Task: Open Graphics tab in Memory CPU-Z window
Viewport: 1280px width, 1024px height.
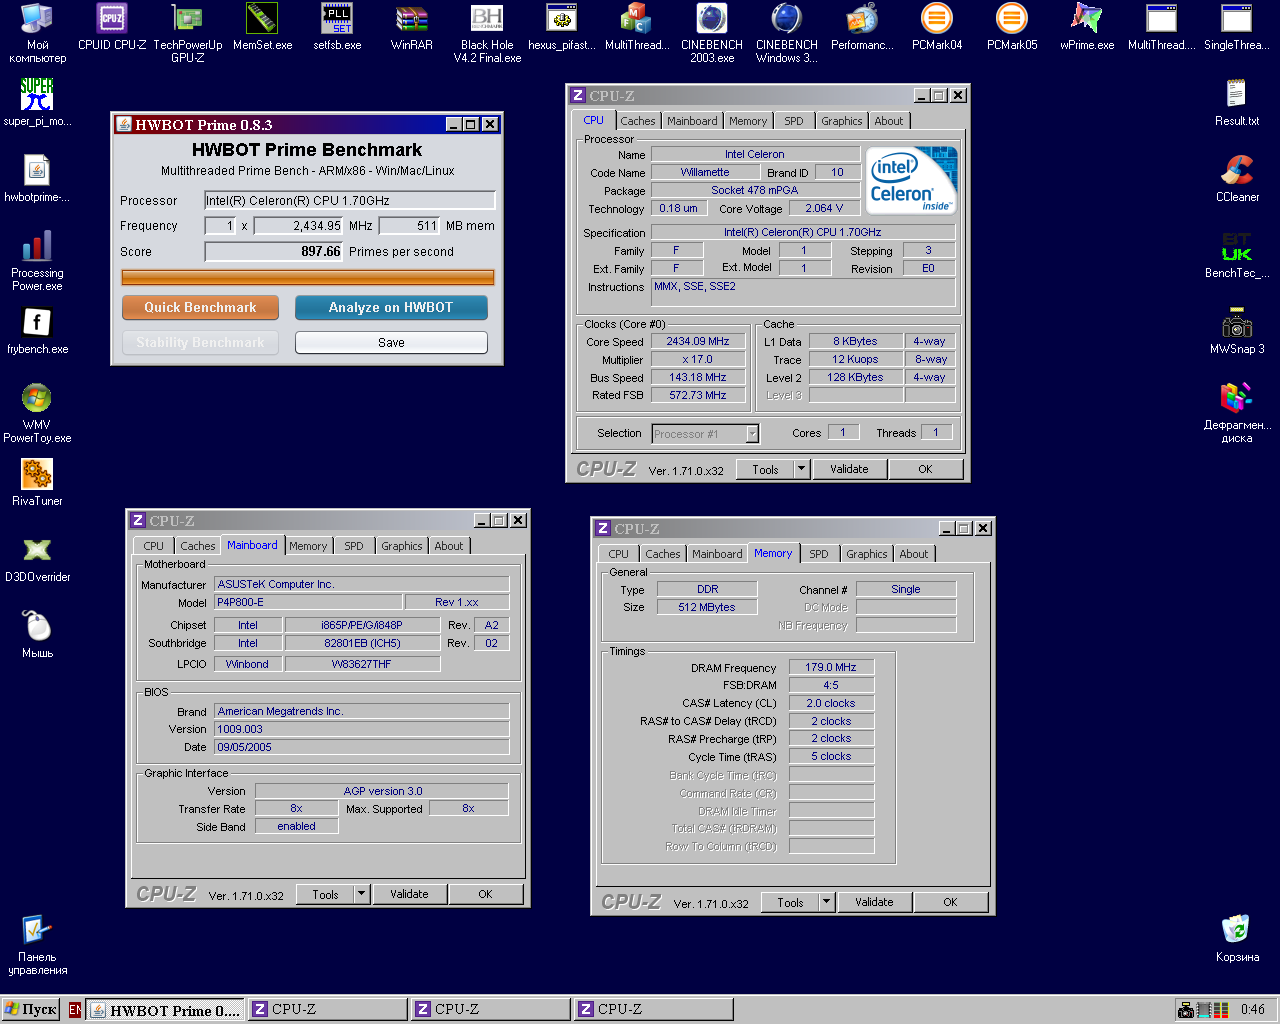Action: tap(866, 554)
